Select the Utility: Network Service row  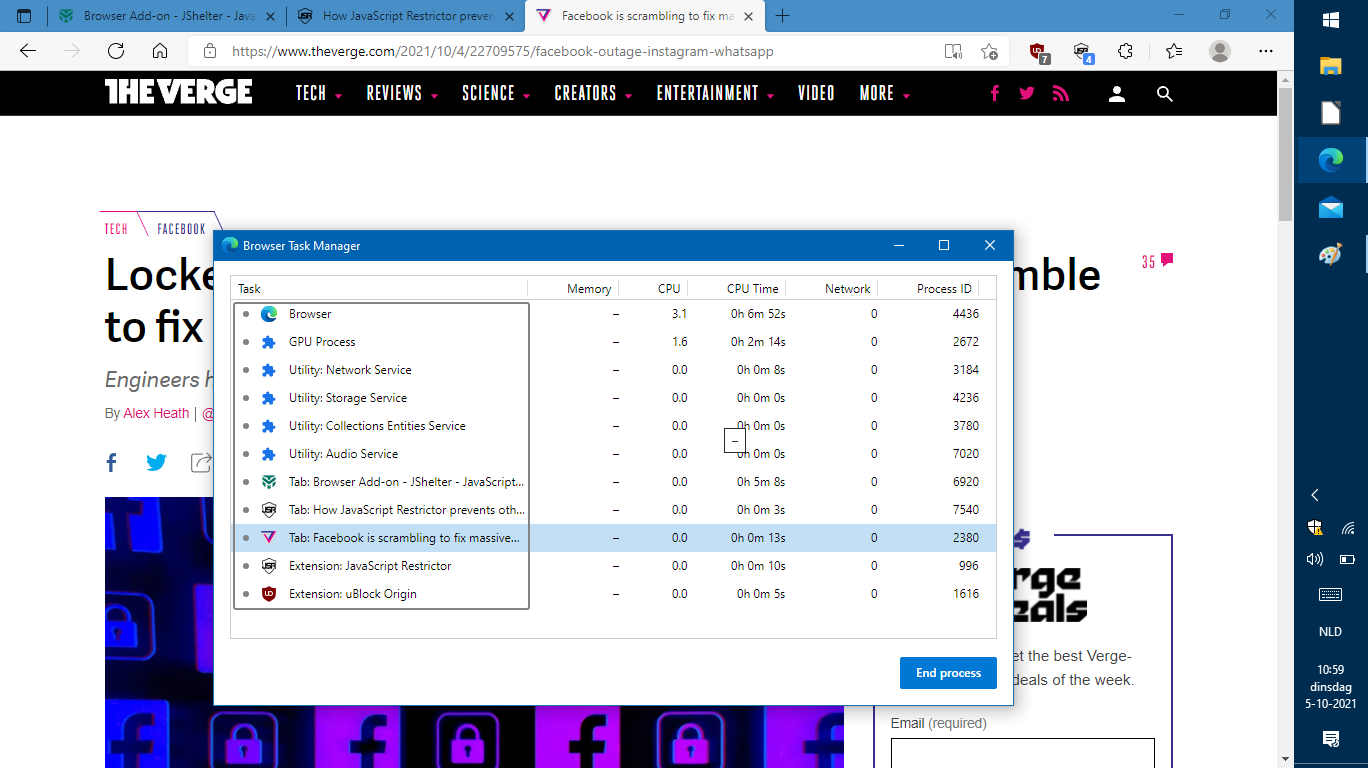click(613, 370)
